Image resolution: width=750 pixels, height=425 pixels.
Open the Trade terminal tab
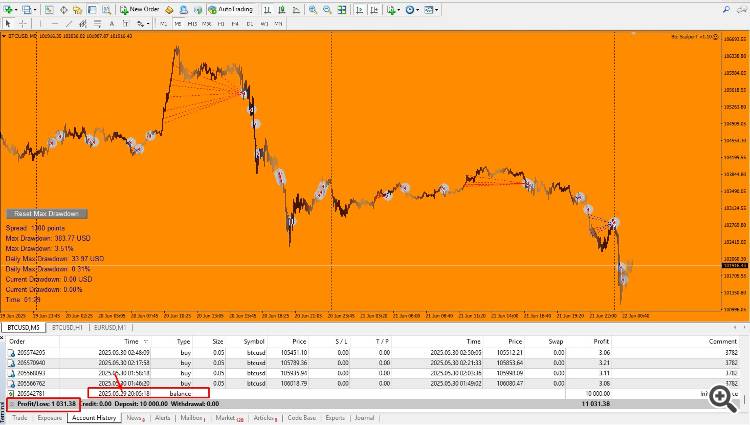(19, 418)
